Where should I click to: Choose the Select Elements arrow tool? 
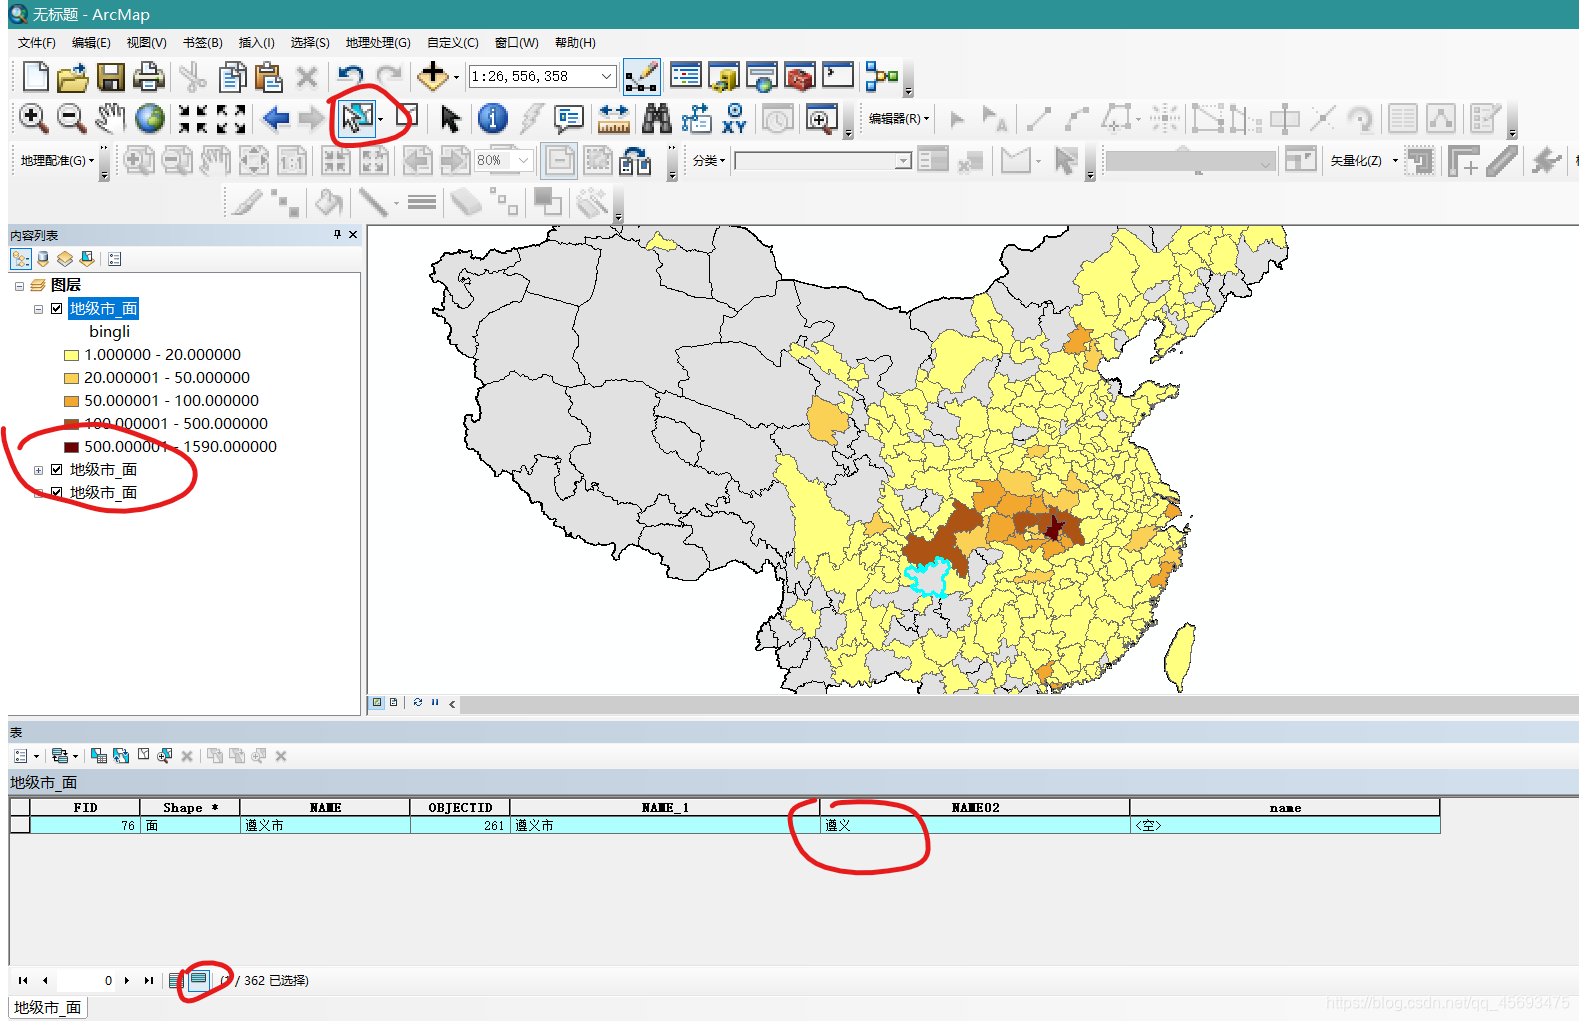click(x=450, y=119)
